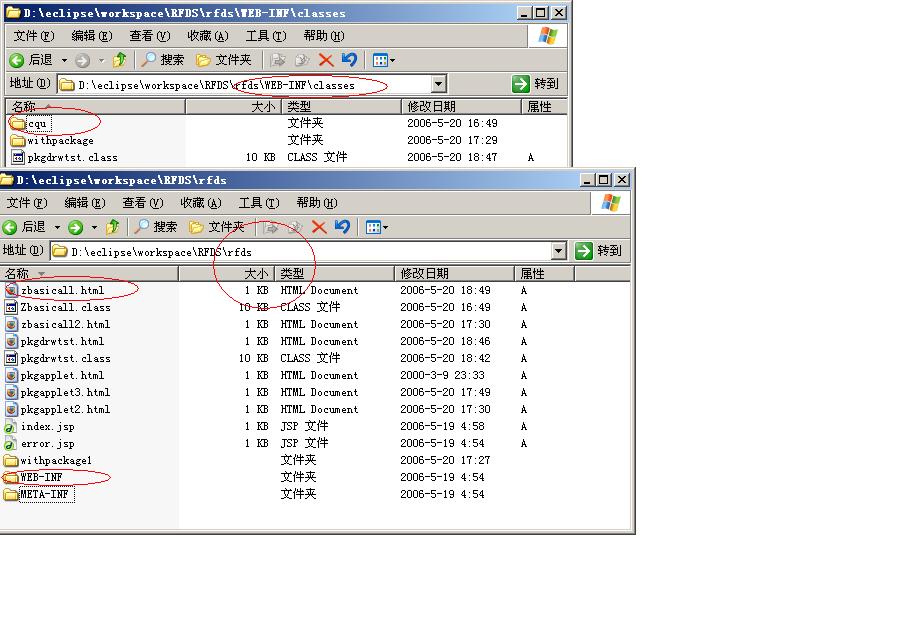Select zbasicall.html file

coord(55,290)
